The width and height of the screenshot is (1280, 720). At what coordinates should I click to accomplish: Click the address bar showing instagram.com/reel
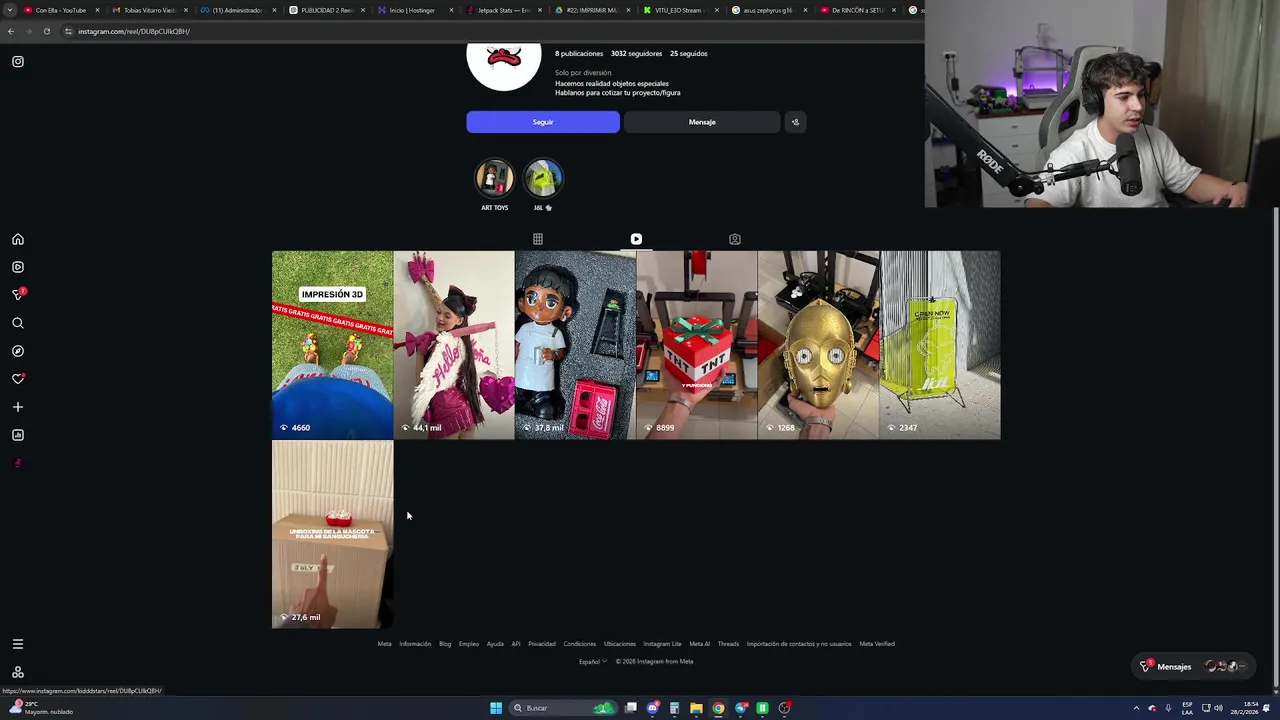click(490, 31)
